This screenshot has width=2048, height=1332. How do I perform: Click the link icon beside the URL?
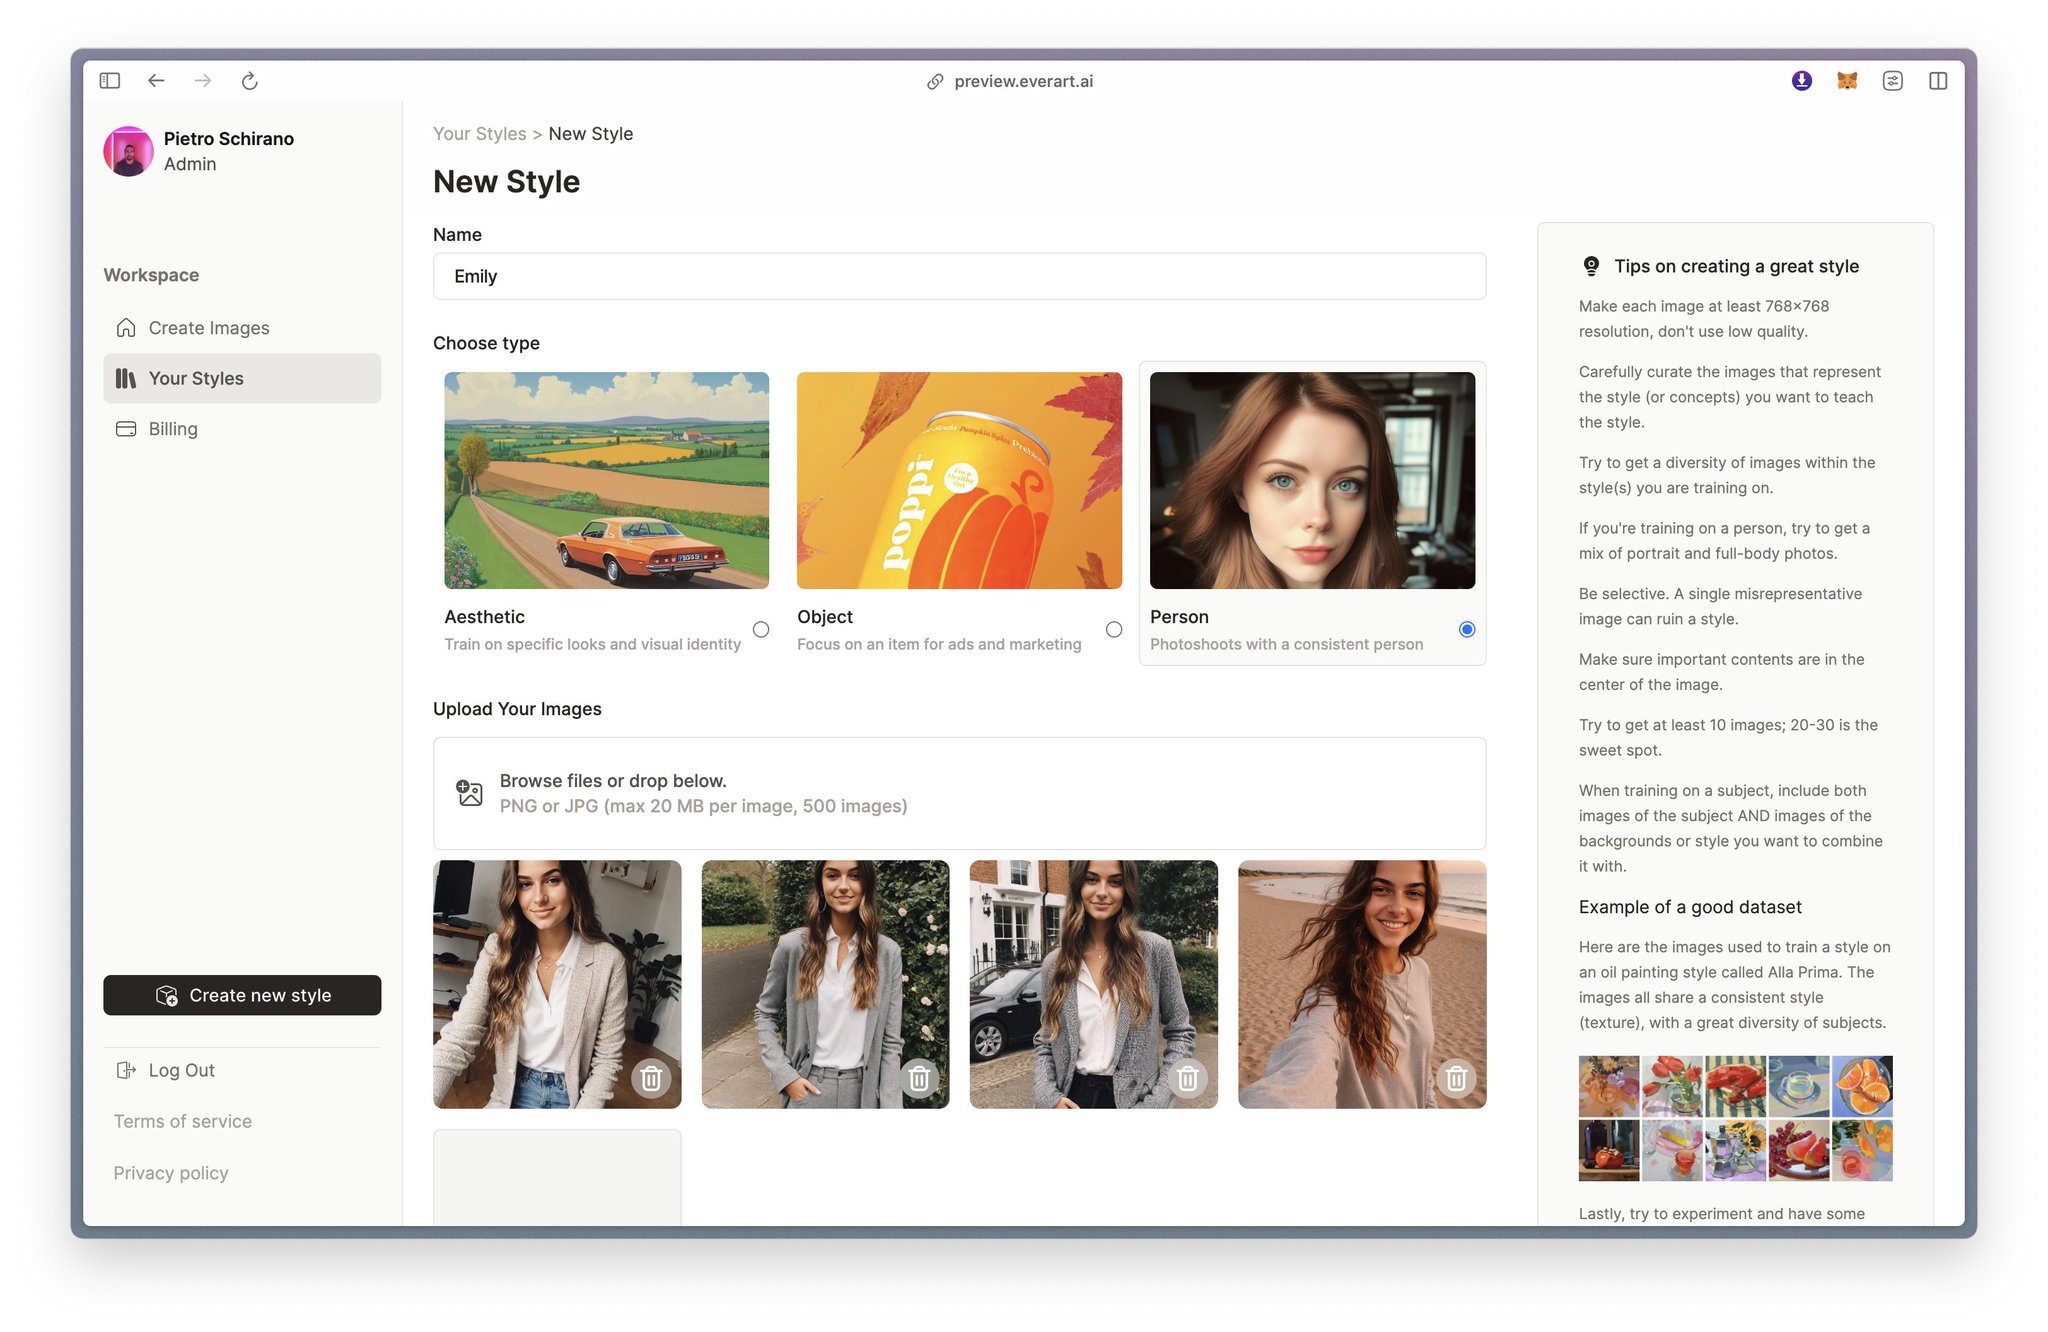[x=935, y=82]
